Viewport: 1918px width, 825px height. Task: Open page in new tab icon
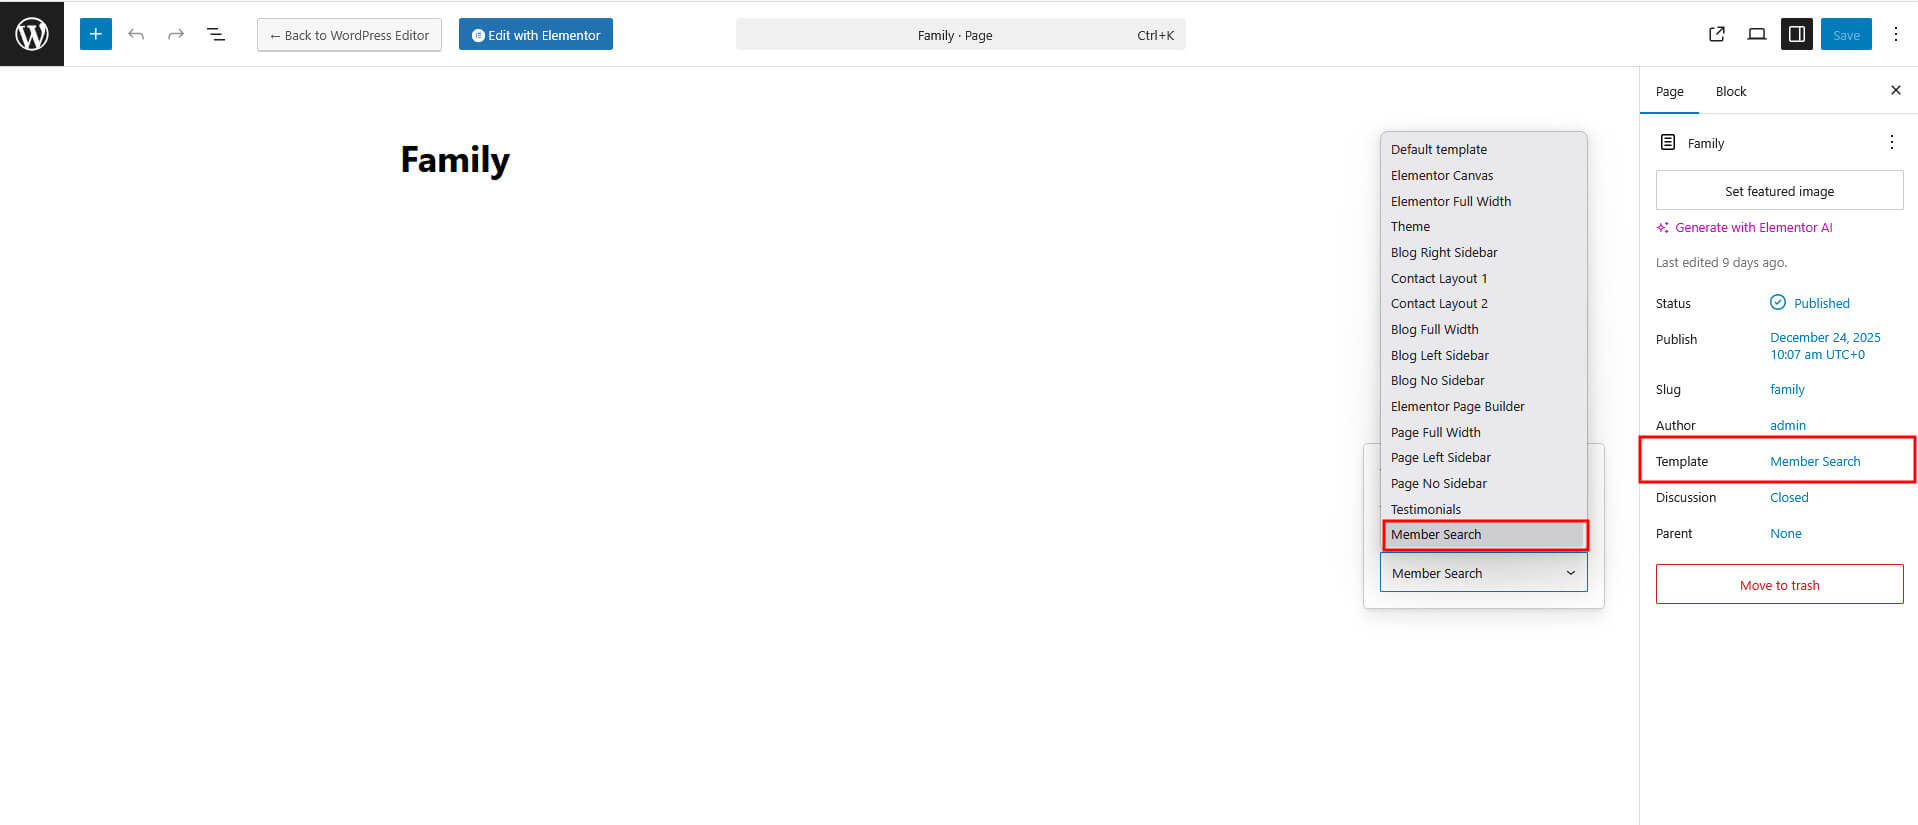point(1717,34)
